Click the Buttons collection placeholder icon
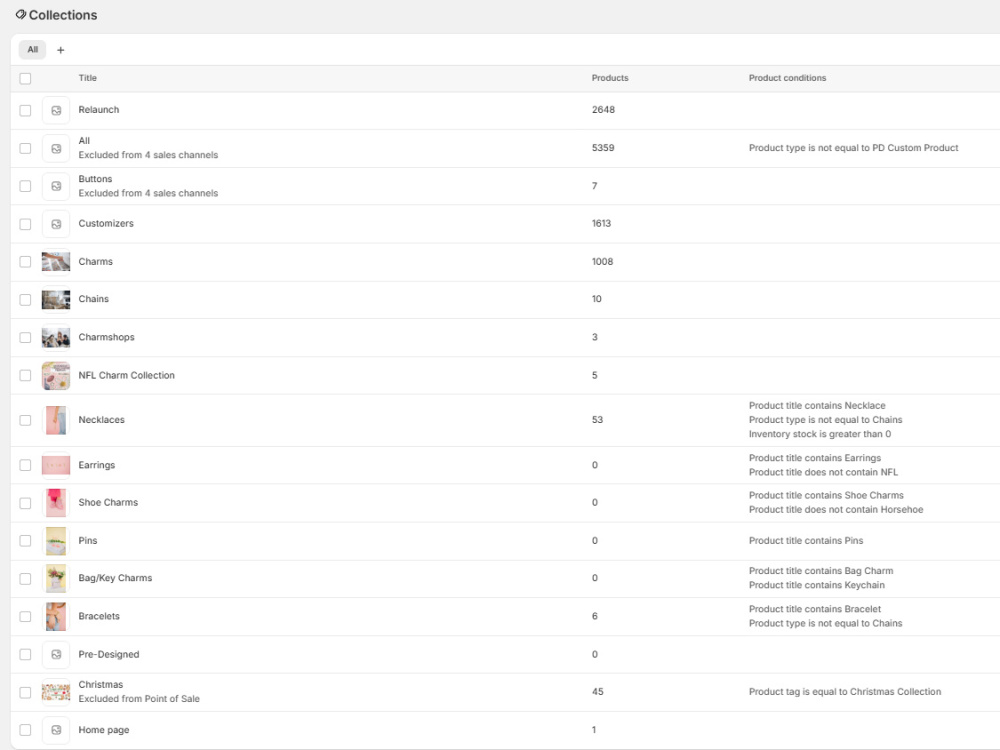This screenshot has height=750, width=1000. pos(56,186)
